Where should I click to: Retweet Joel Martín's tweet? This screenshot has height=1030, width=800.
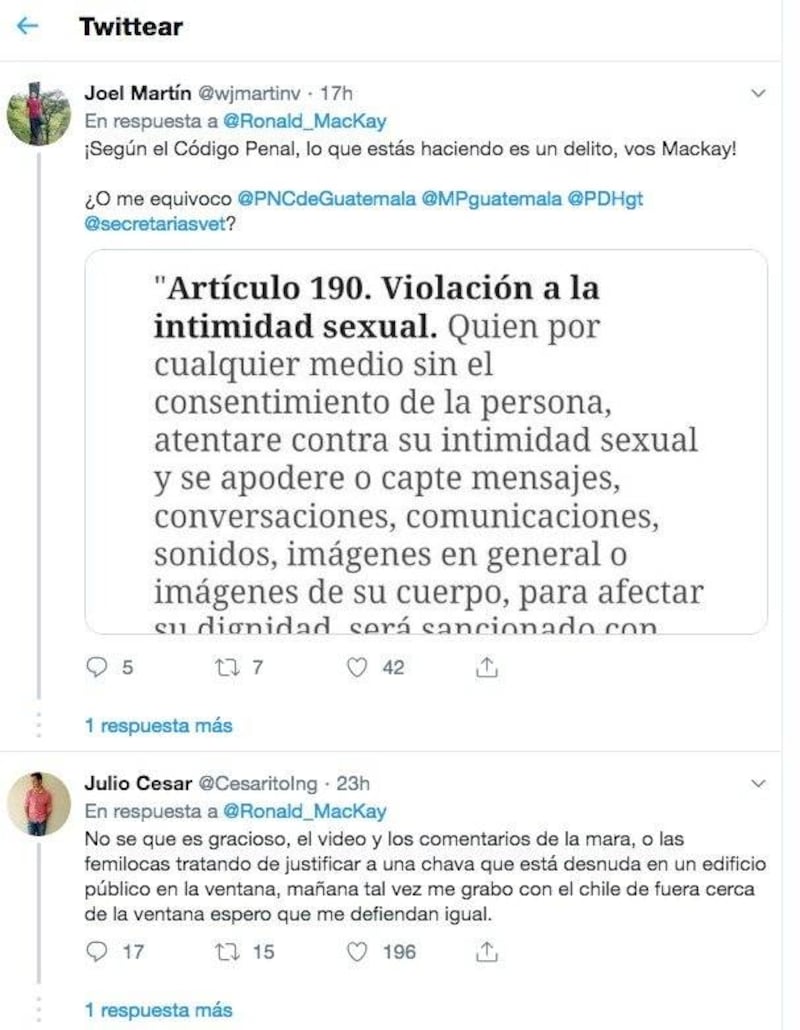point(227,667)
